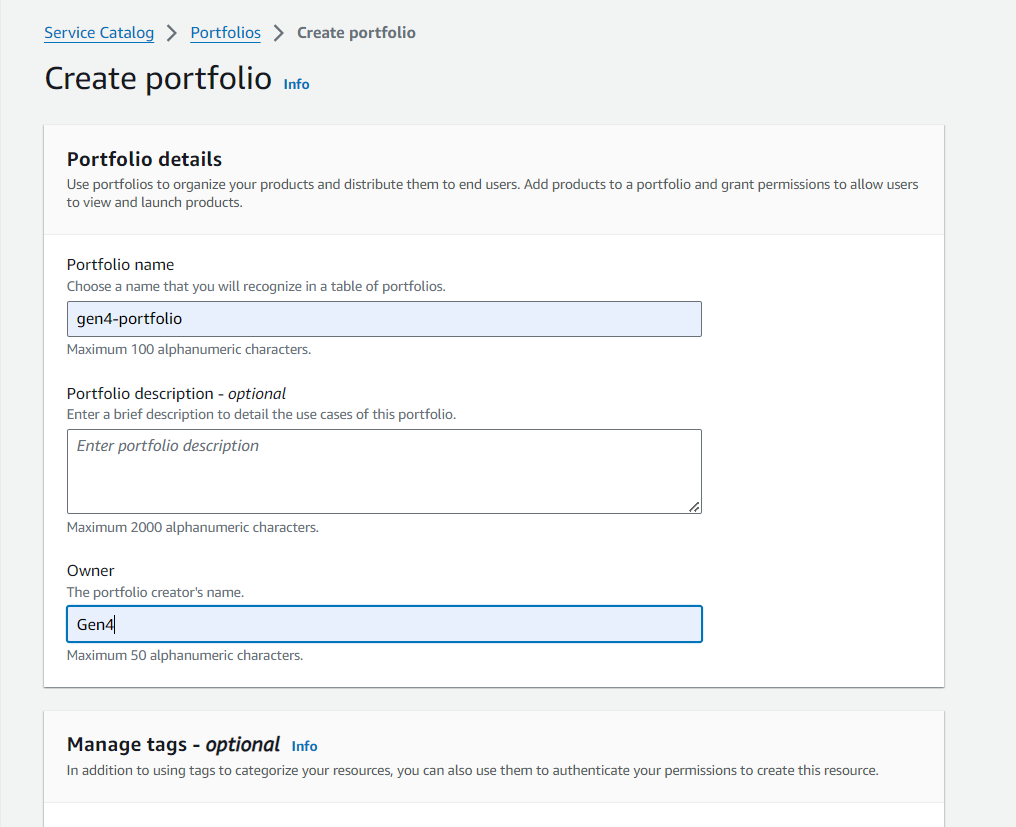Open the Service Catalog breadcrumb link
The width and height of the screenshot is (1016, 827).
(x=99, y=32)
